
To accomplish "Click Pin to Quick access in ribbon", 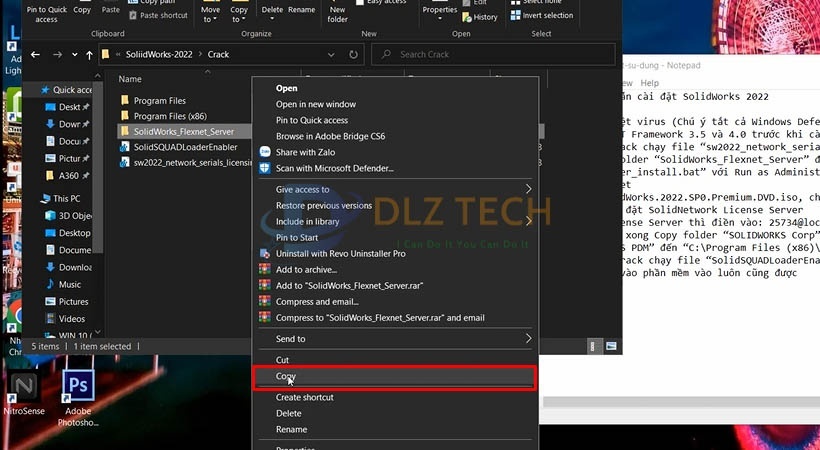I will (x=47, y=14).
